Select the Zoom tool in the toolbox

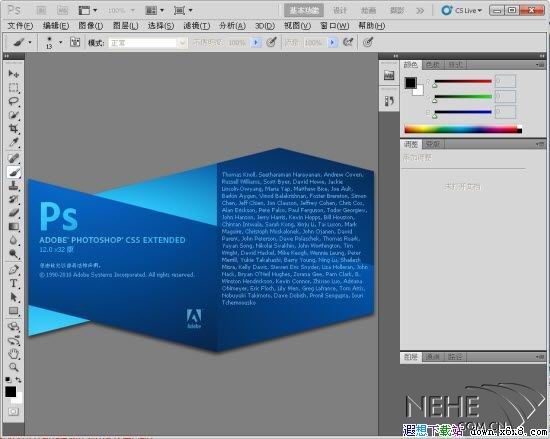[x=13, y=367]
